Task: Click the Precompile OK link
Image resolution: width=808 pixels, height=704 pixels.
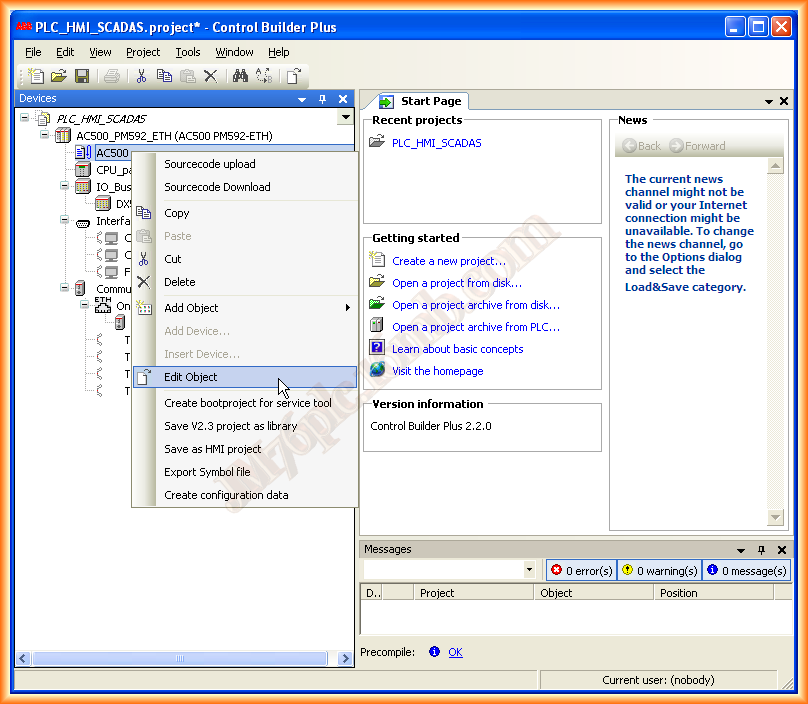Action: click(x=455, y=652)
